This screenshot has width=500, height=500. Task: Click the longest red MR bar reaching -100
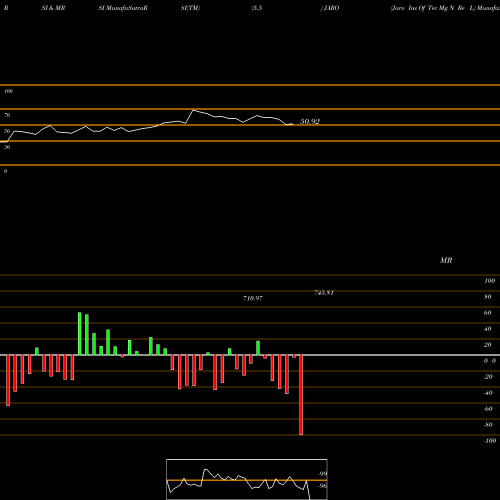pyautogui.click(x=301, y=395)
